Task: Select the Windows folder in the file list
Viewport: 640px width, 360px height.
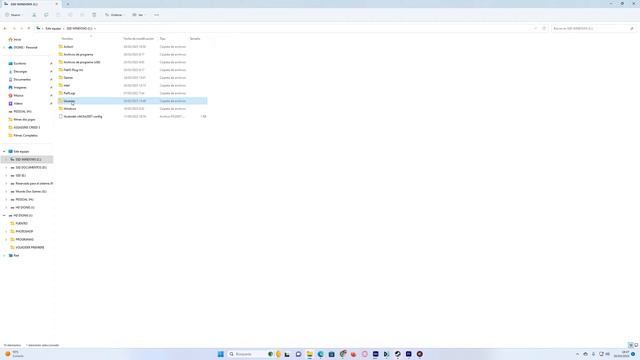Action: click(x=70, y=109)
